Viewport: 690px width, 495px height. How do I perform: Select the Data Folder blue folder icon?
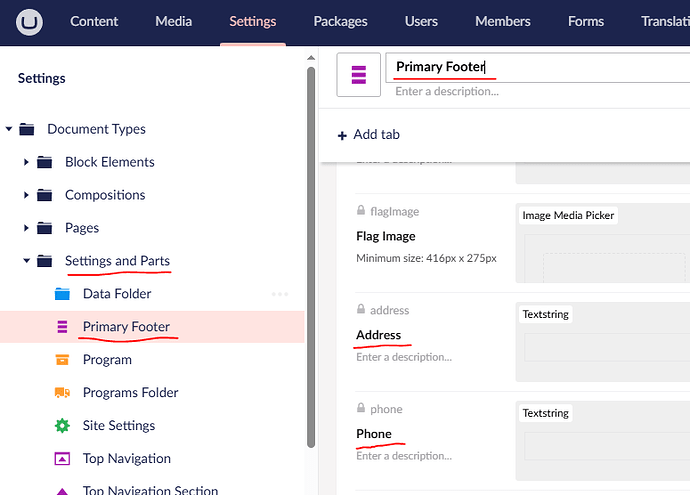coord(62,294)
